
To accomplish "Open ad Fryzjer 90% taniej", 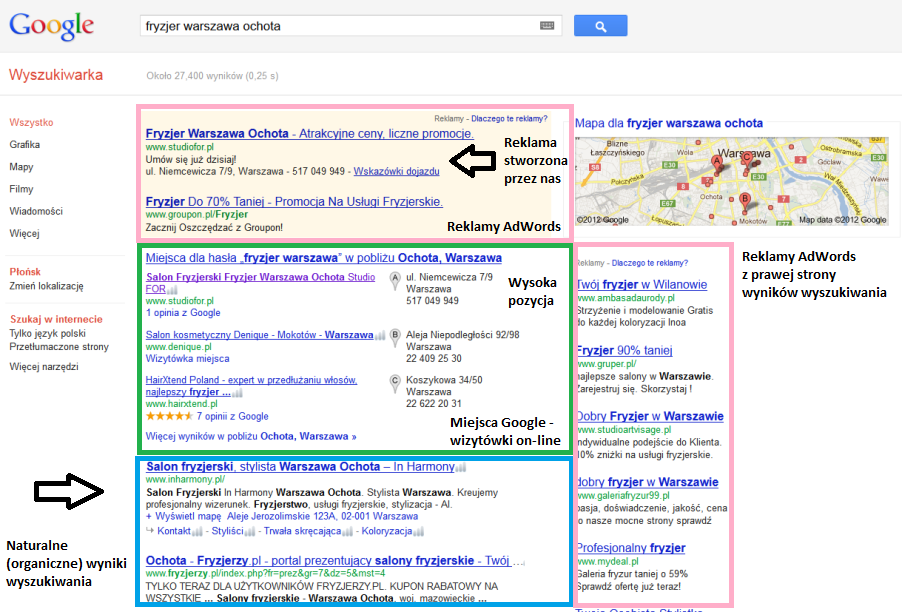I will pyautogui.click(x=625, y=350).
